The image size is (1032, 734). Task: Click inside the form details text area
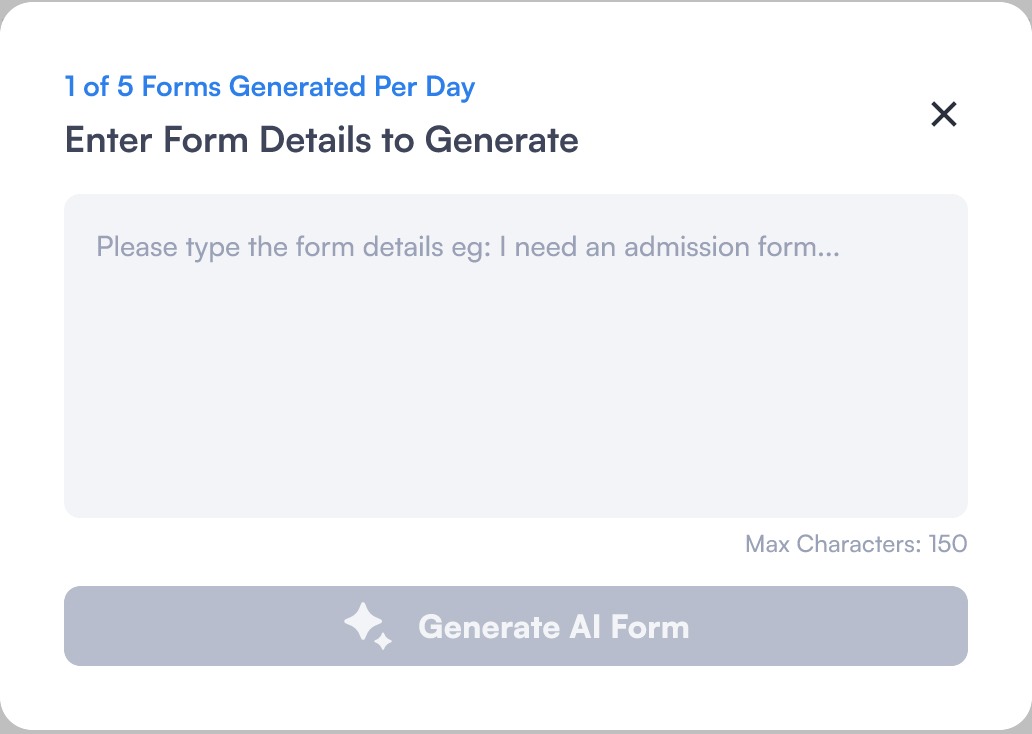[x=516, y=355]
